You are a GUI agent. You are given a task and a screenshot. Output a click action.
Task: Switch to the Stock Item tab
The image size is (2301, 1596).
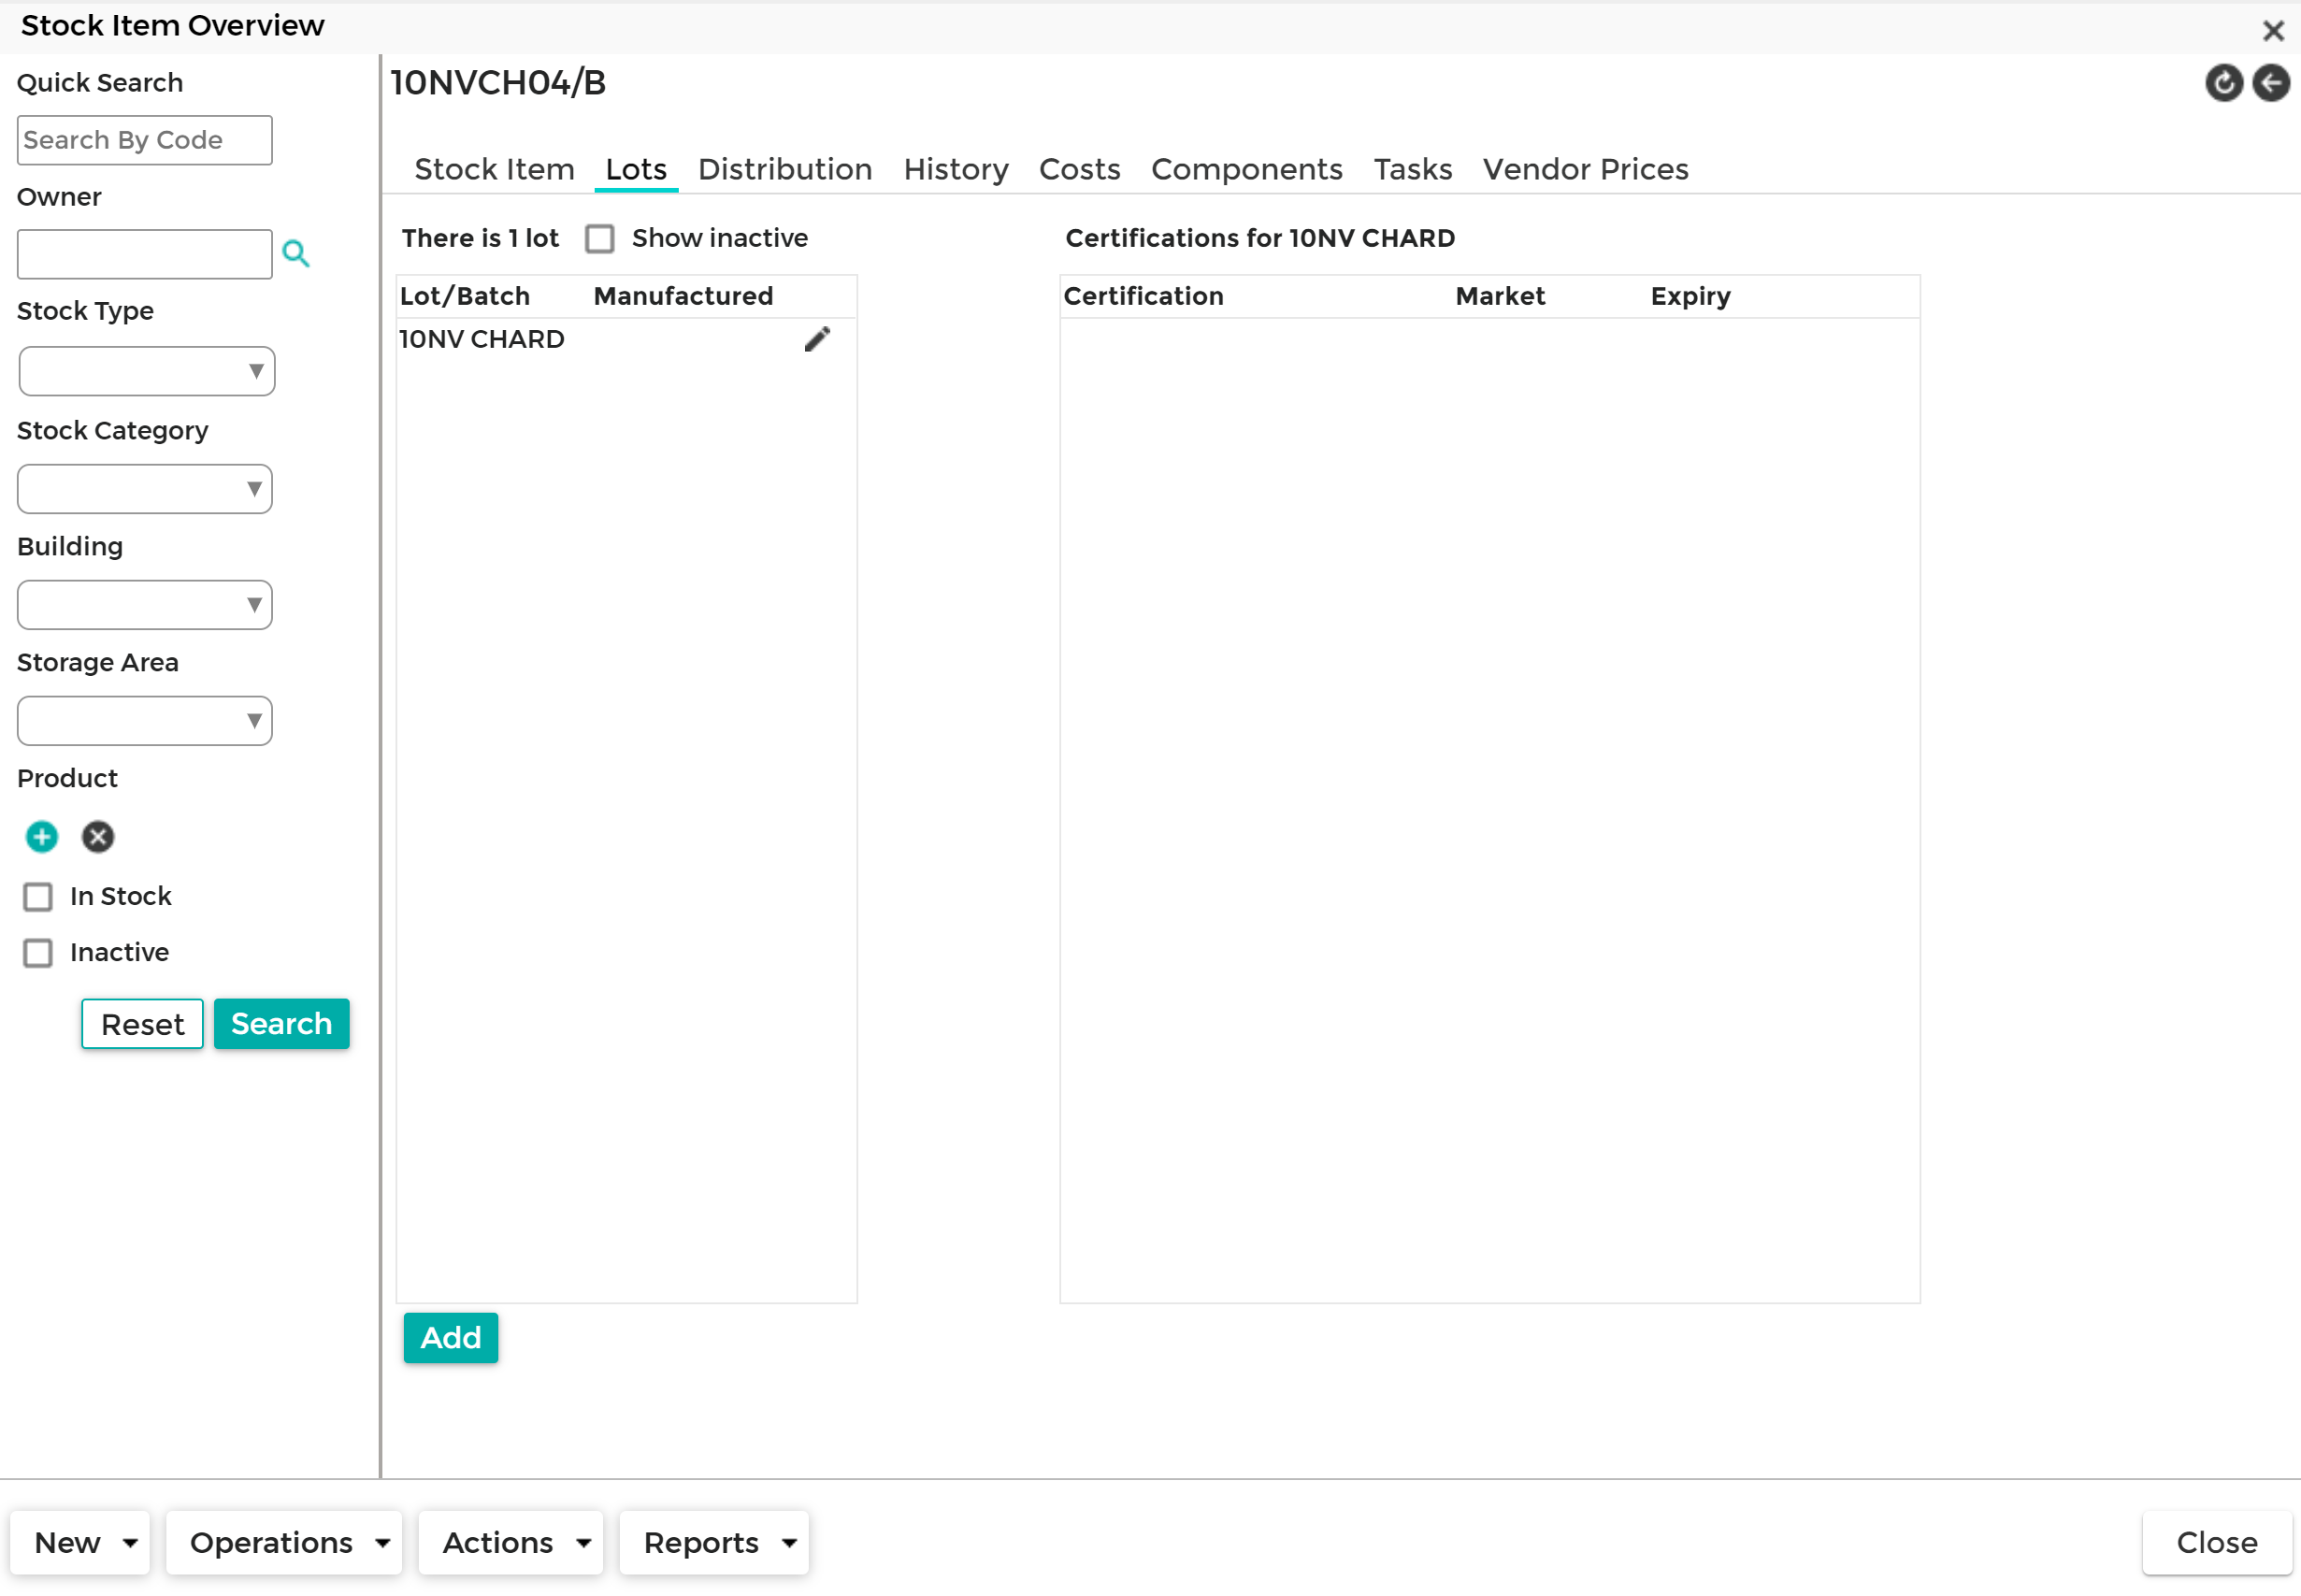point(495,169)
